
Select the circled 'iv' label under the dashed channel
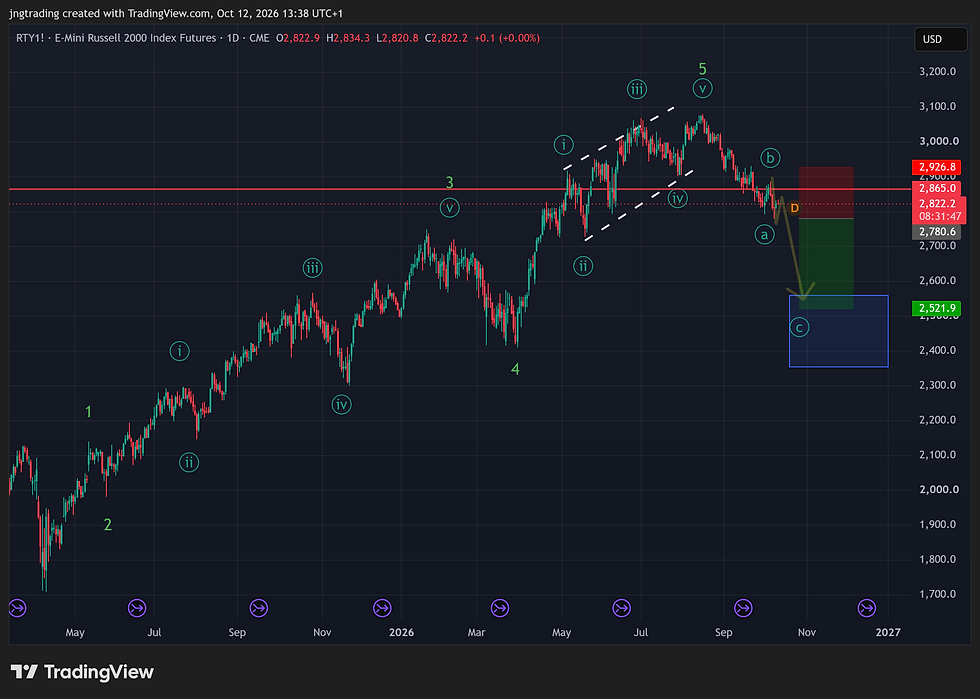click(678, 198)
